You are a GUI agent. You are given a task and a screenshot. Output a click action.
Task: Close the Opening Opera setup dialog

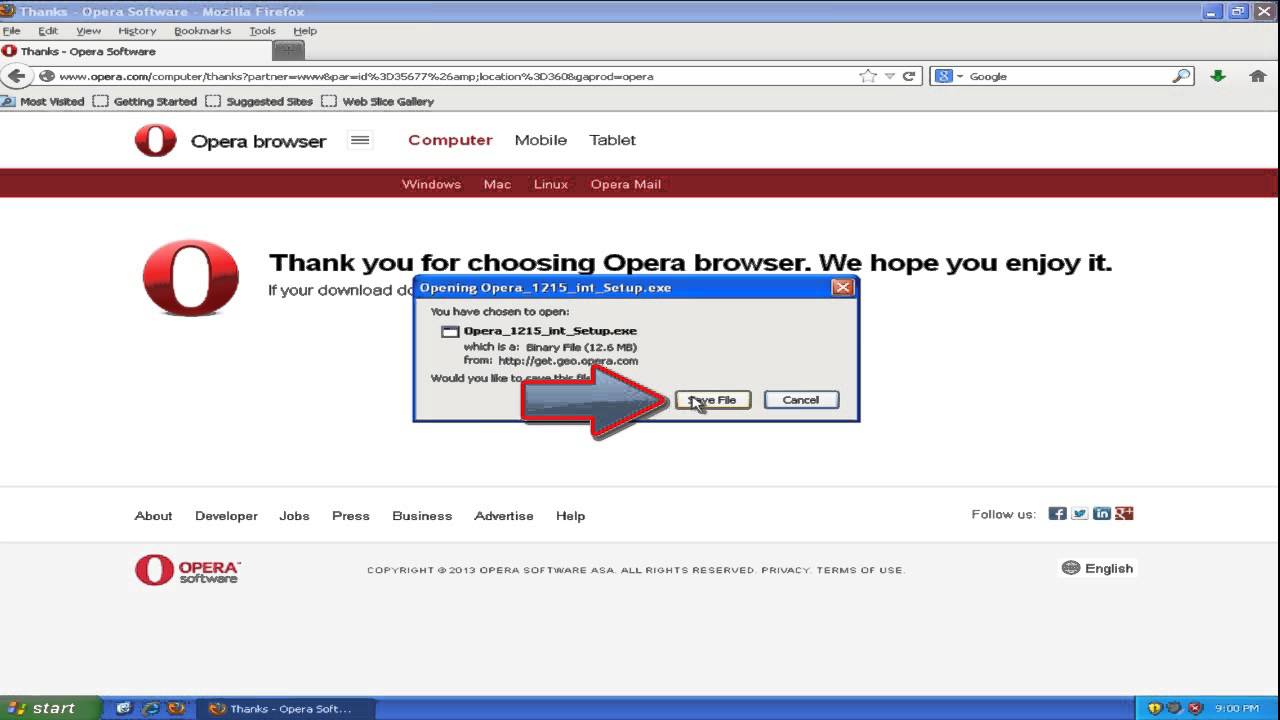[x=843, y=288]
